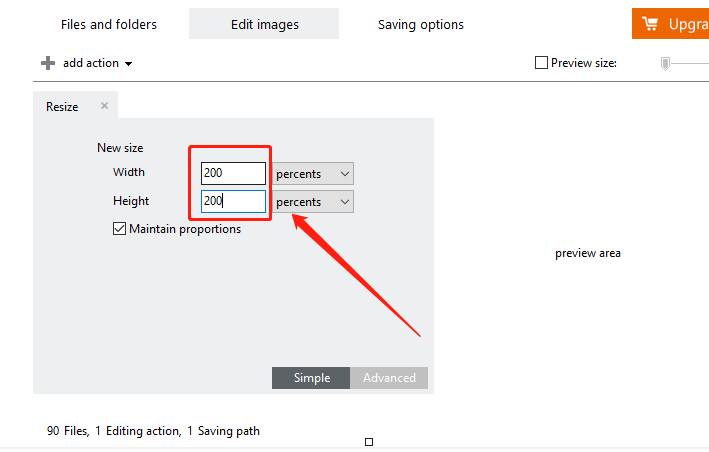Click the shopping cart icon on Upgrade
709x452 pixels.
click(650, 24)
